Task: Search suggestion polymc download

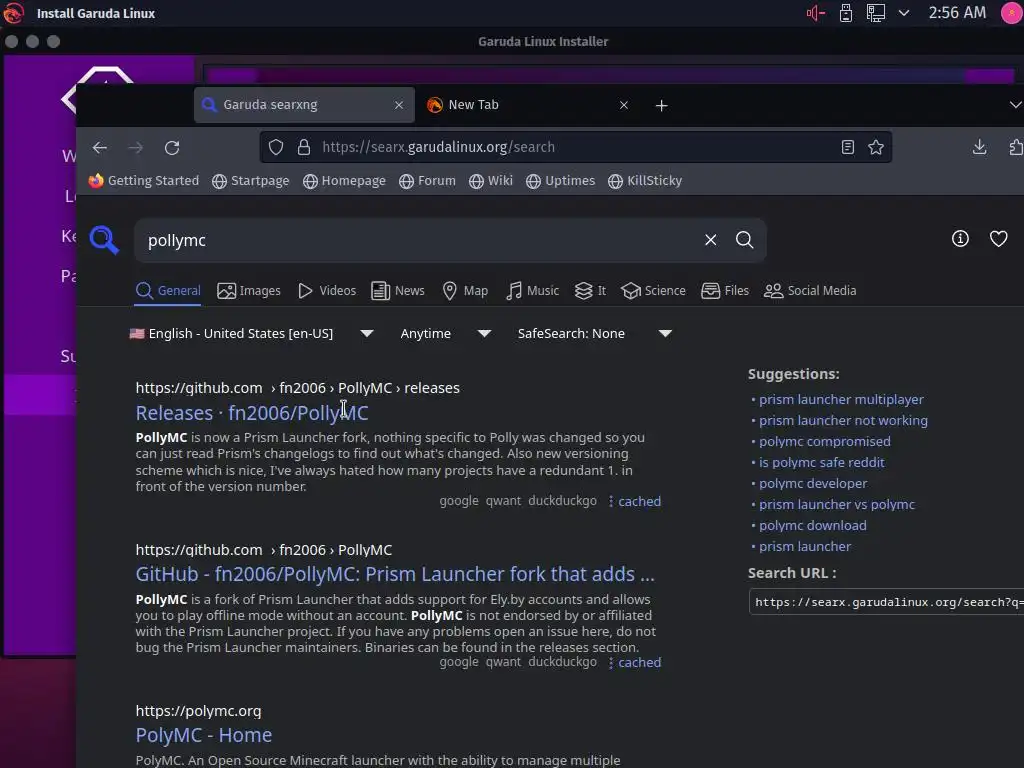Action: click(812, 525)
